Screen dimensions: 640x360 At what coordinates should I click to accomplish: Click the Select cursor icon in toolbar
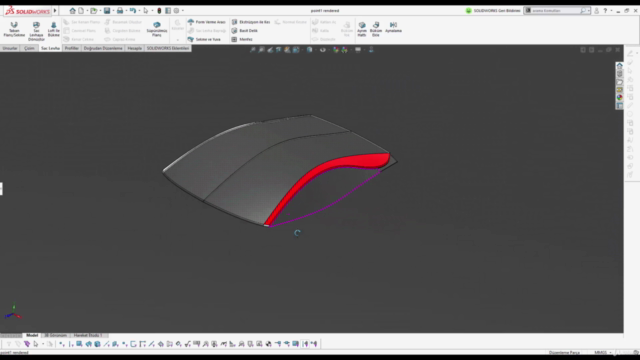point(146,11)
